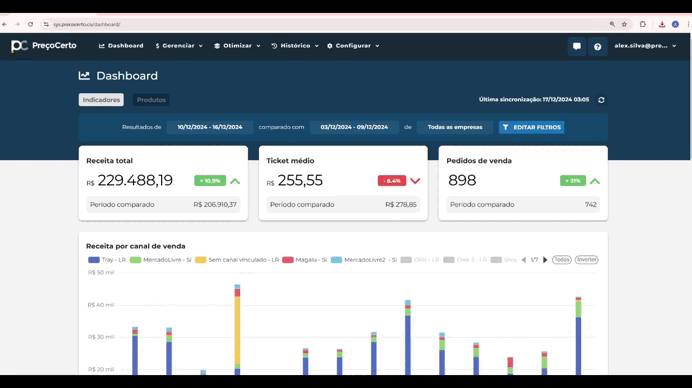The image size is (692, 388).
Task: Click the + 21% badge
Action: [x=573, y=181]
